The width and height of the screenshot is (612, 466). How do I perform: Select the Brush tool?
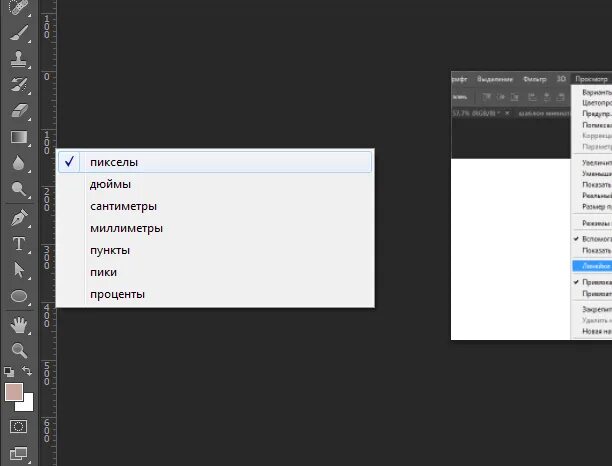pyautogui.click(x=18, y=33)
